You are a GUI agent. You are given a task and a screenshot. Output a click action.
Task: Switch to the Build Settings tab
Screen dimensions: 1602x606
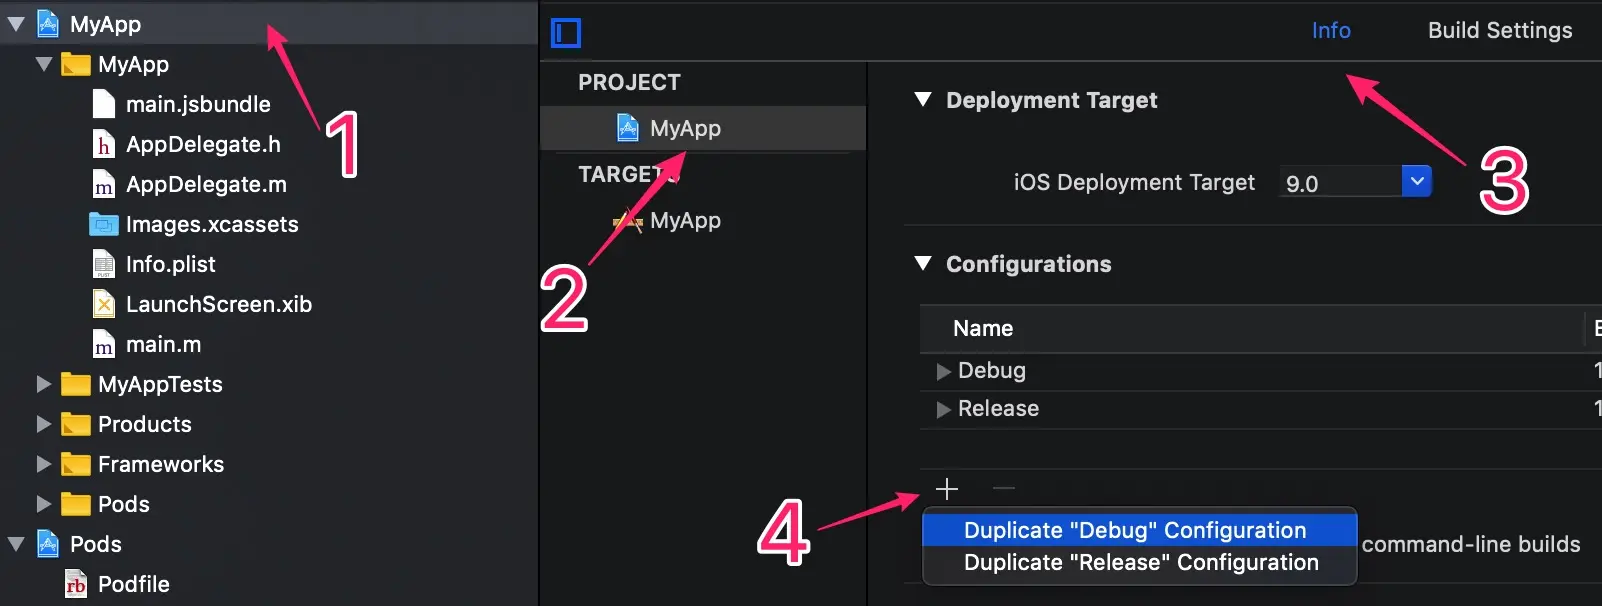point(1500,30)
